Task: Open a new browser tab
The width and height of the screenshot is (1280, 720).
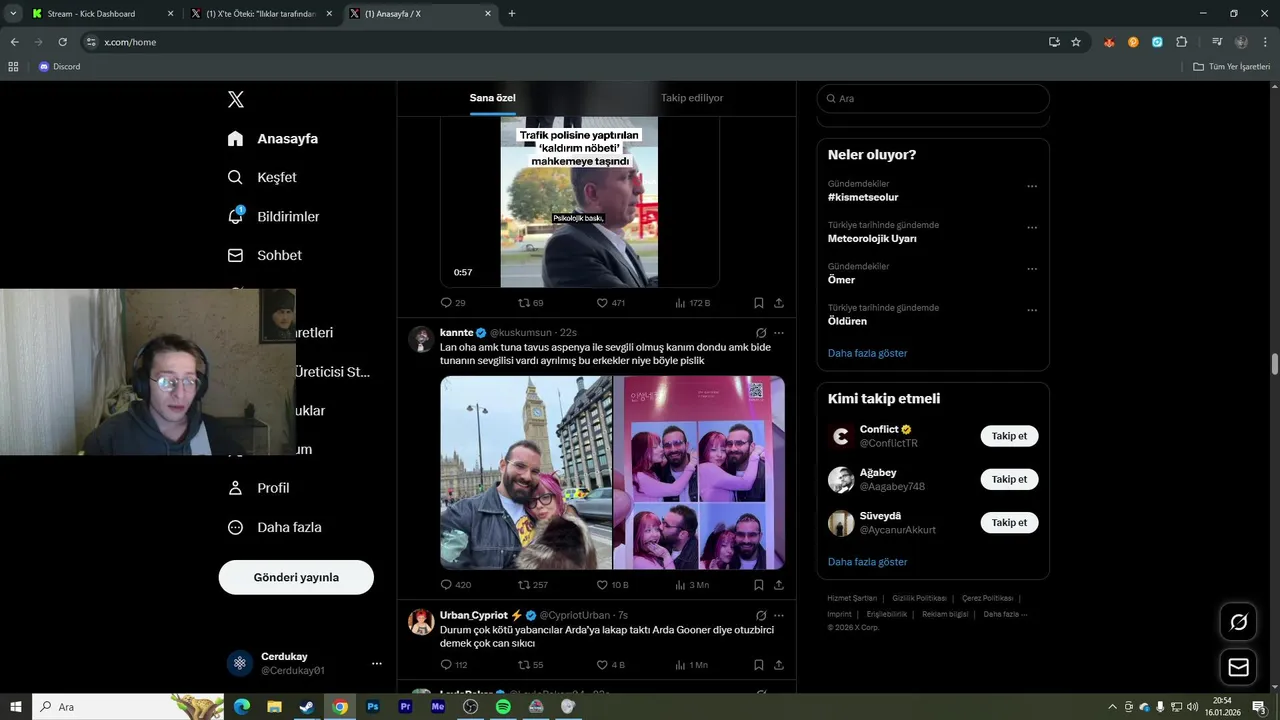Action: [512, 14]
